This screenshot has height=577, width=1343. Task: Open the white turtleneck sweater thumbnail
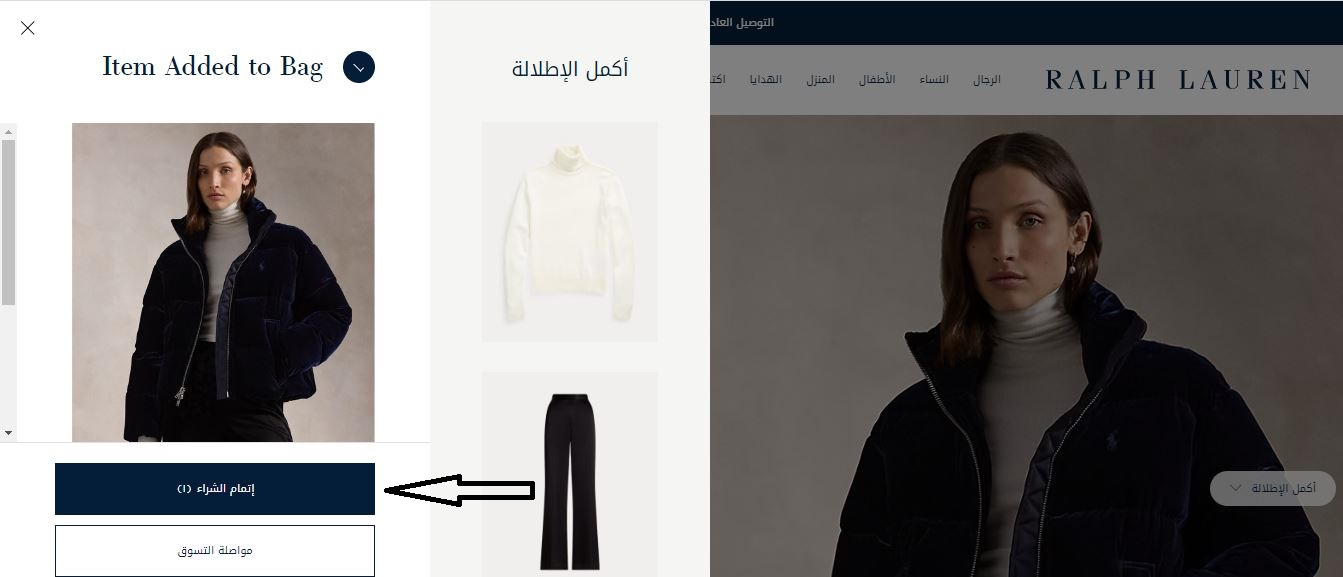pos(570,232)
